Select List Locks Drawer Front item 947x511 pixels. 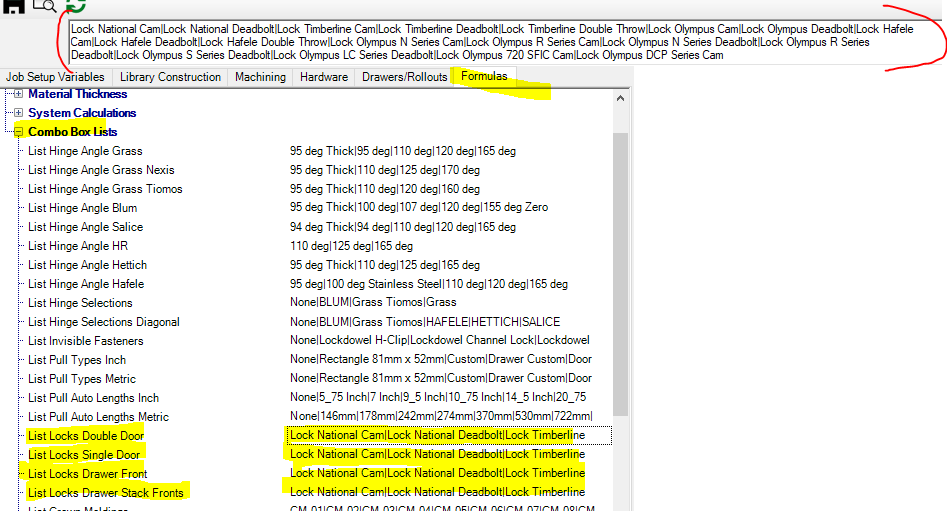[x=88, y=474]
